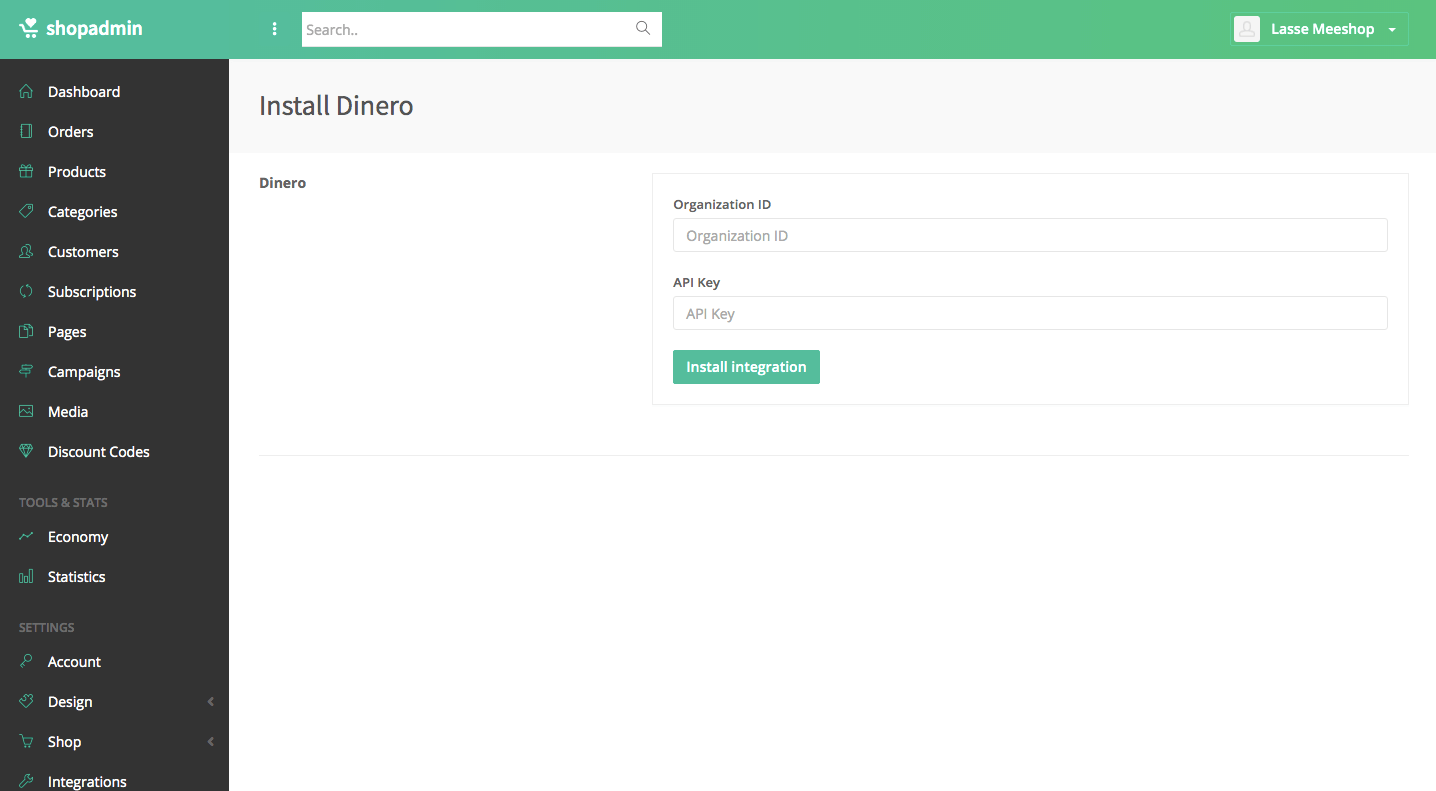Click the Campaigns signpost icon
The height and width of the screenshot is (791, 1436).
click(x=27, y=371)
